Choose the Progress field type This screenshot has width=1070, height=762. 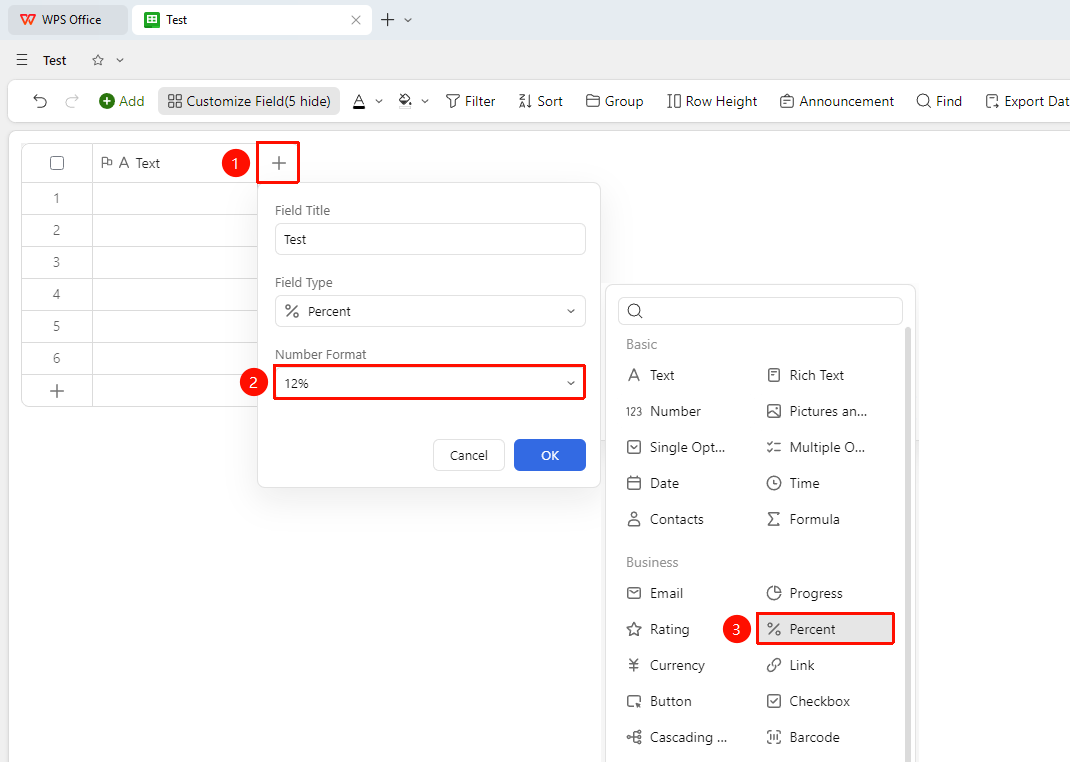click(x=805, y=594)
